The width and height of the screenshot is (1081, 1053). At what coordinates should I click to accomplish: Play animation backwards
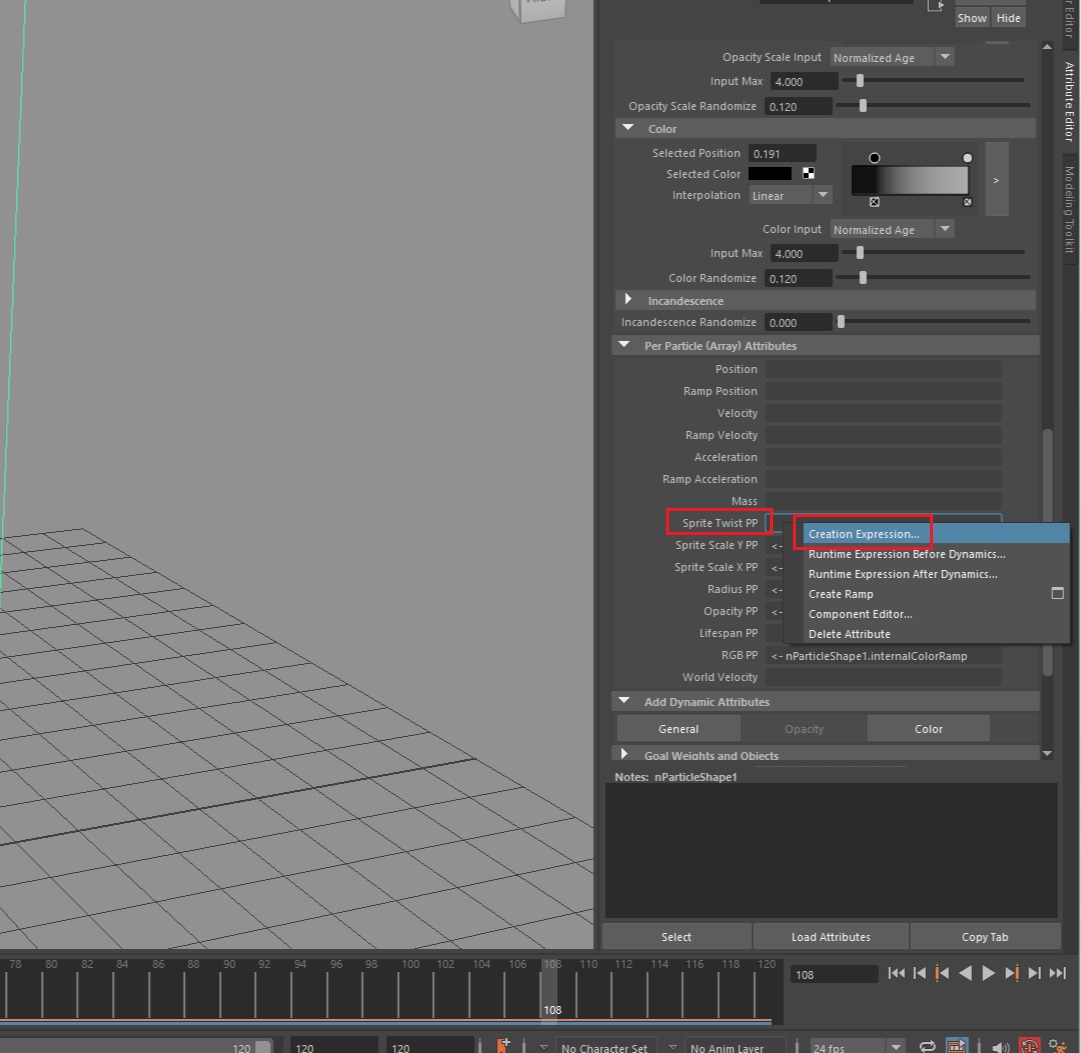tap(965, 973)
